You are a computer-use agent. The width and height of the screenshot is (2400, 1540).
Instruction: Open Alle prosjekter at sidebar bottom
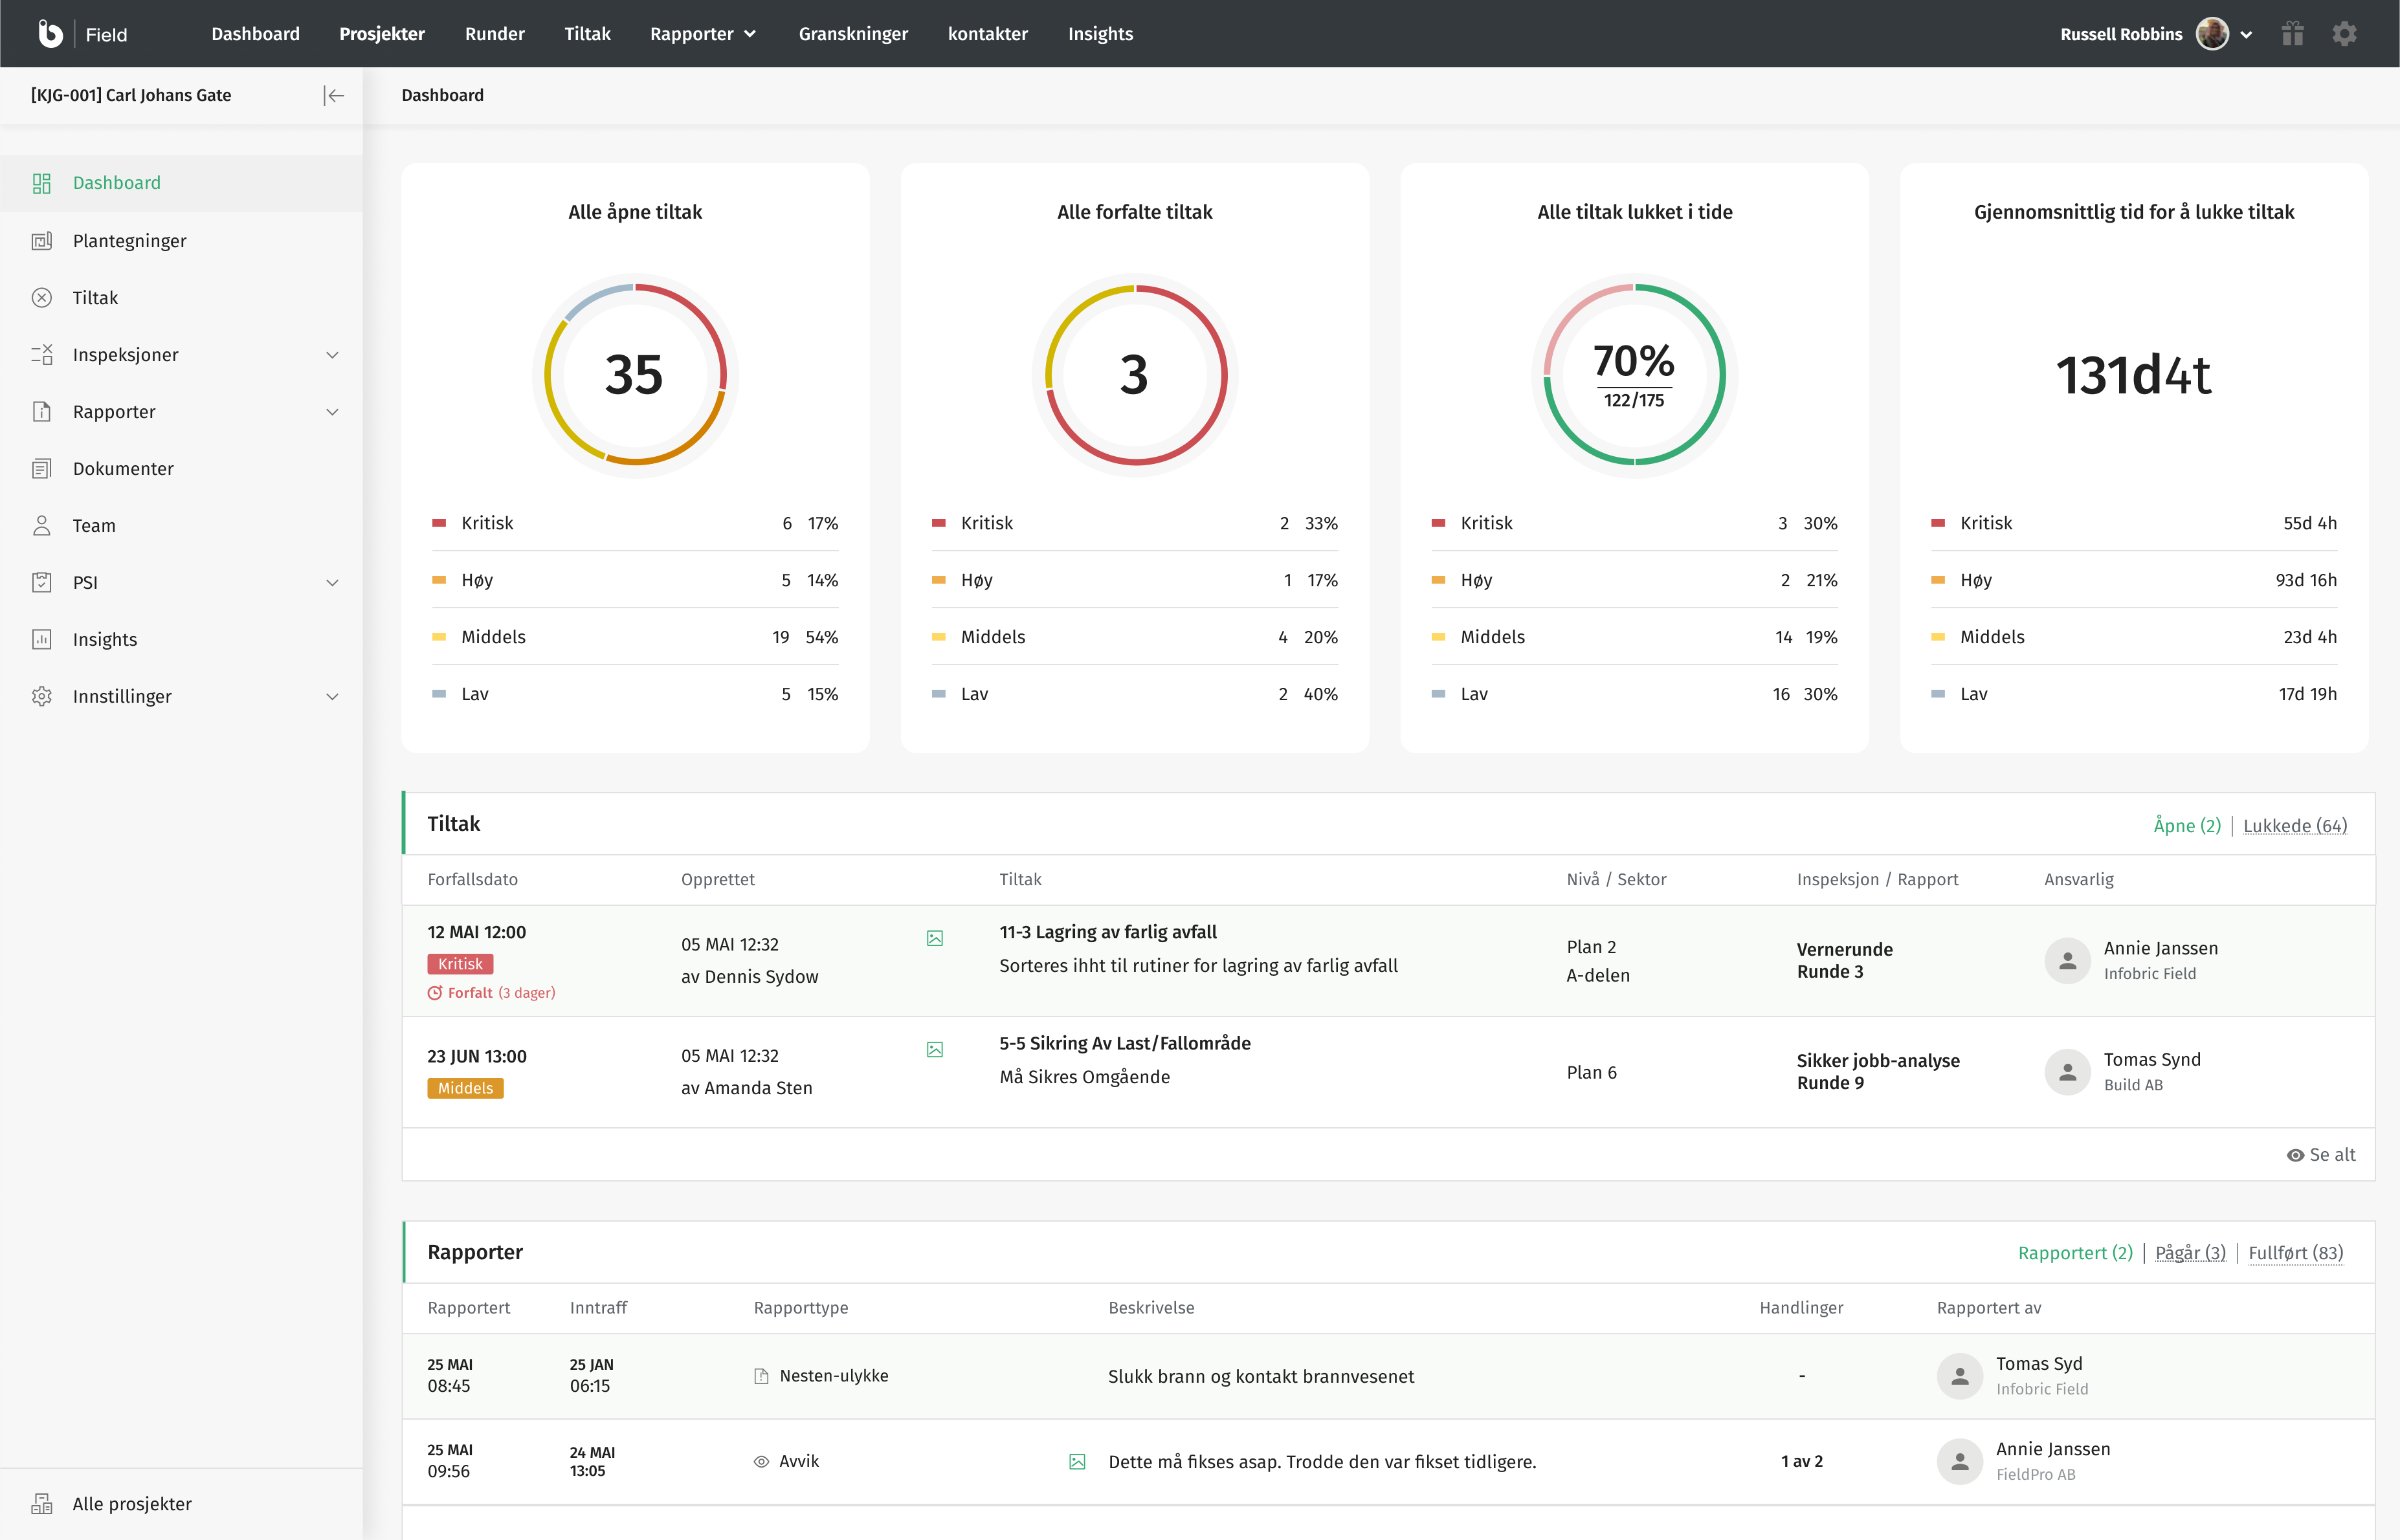132,1504
